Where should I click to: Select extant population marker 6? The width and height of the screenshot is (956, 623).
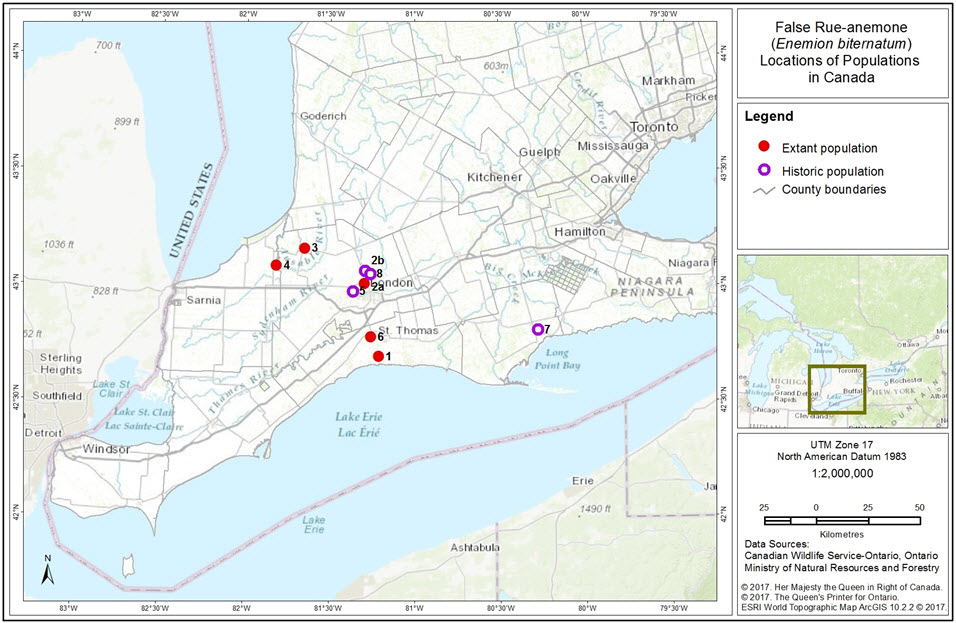(370, 337)
